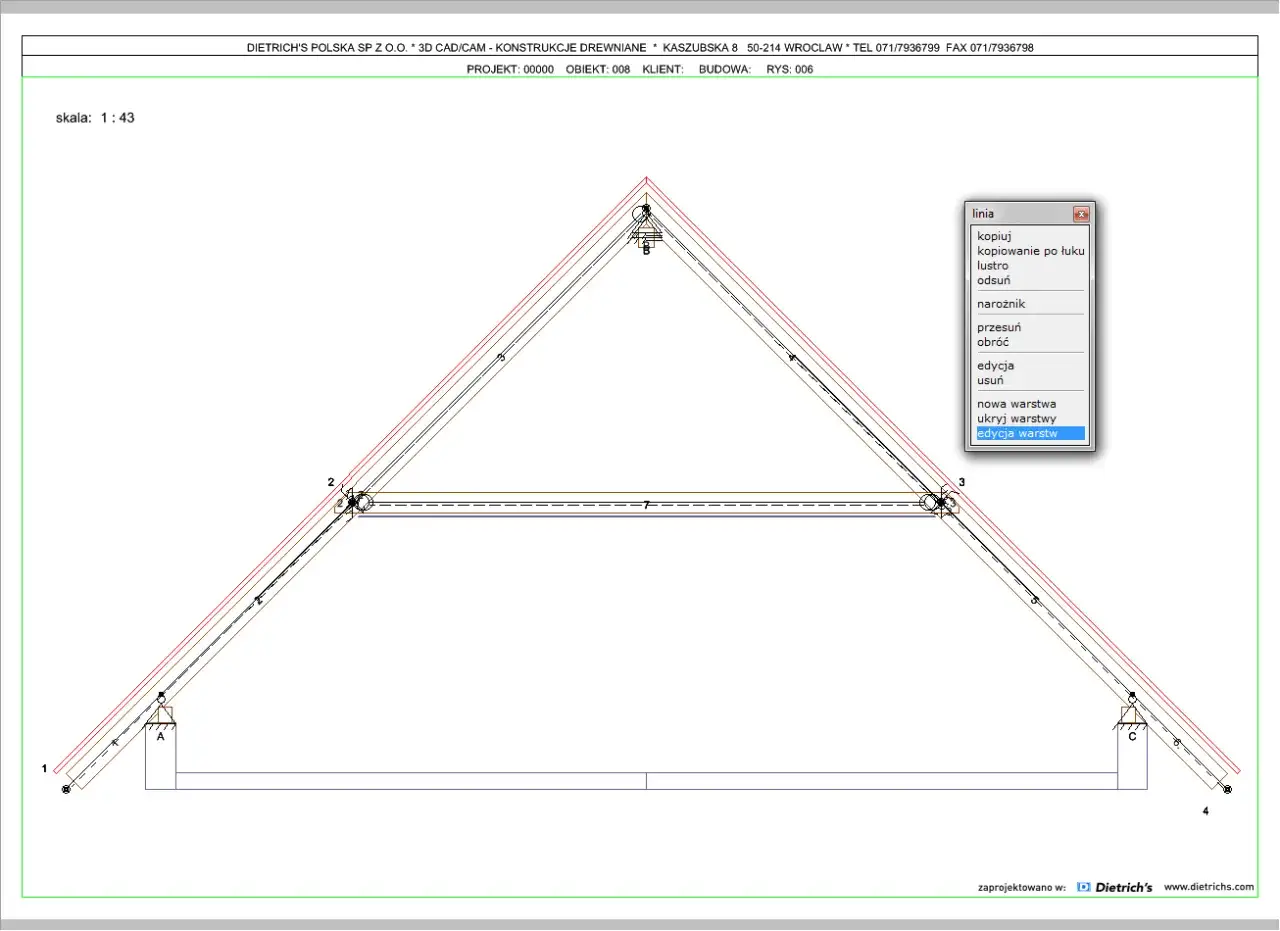Close the linia popup window
Image resolution: width=1280 pixels, height=931 pixels.
click(x=1080, y=214)
